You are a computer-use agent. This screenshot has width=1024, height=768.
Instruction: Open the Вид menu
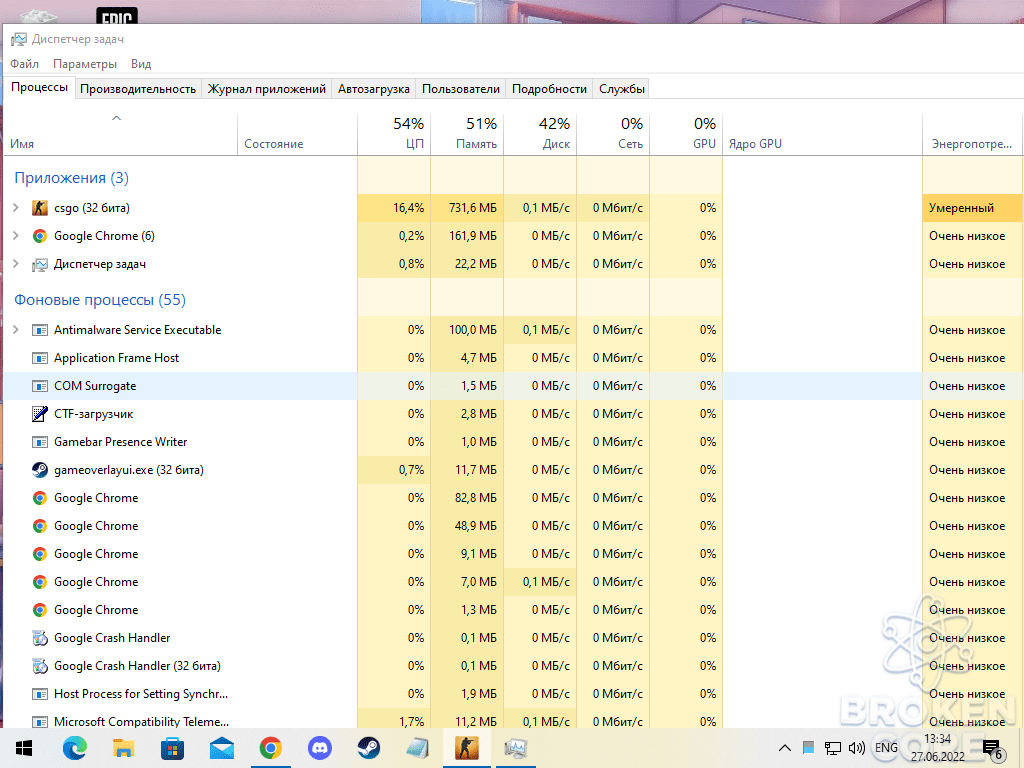(x=141, y=64)
